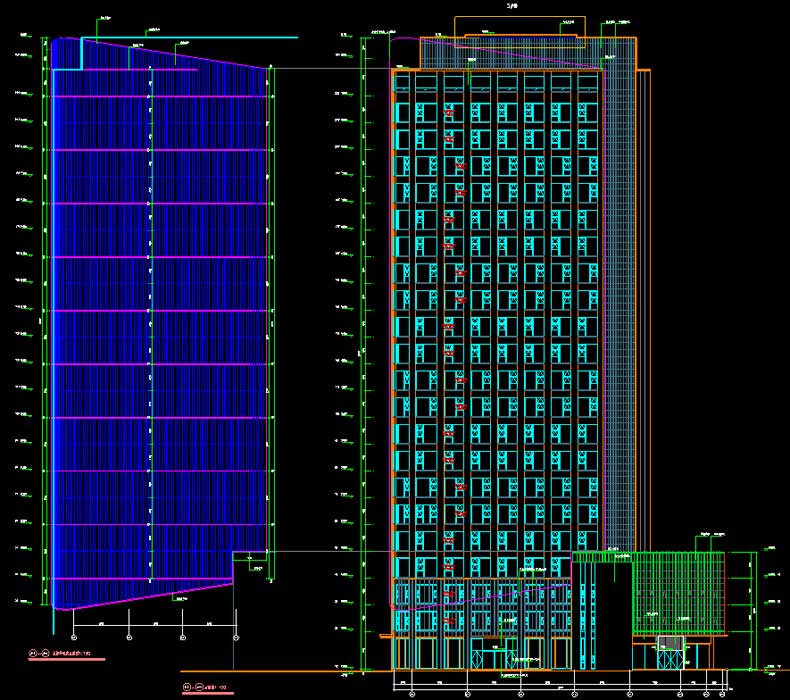Image resolution: width=790 pixels, height=700 pixels.
Task: Select the tall hatched vertical strip on tower right side
Action: coord(618,300)
